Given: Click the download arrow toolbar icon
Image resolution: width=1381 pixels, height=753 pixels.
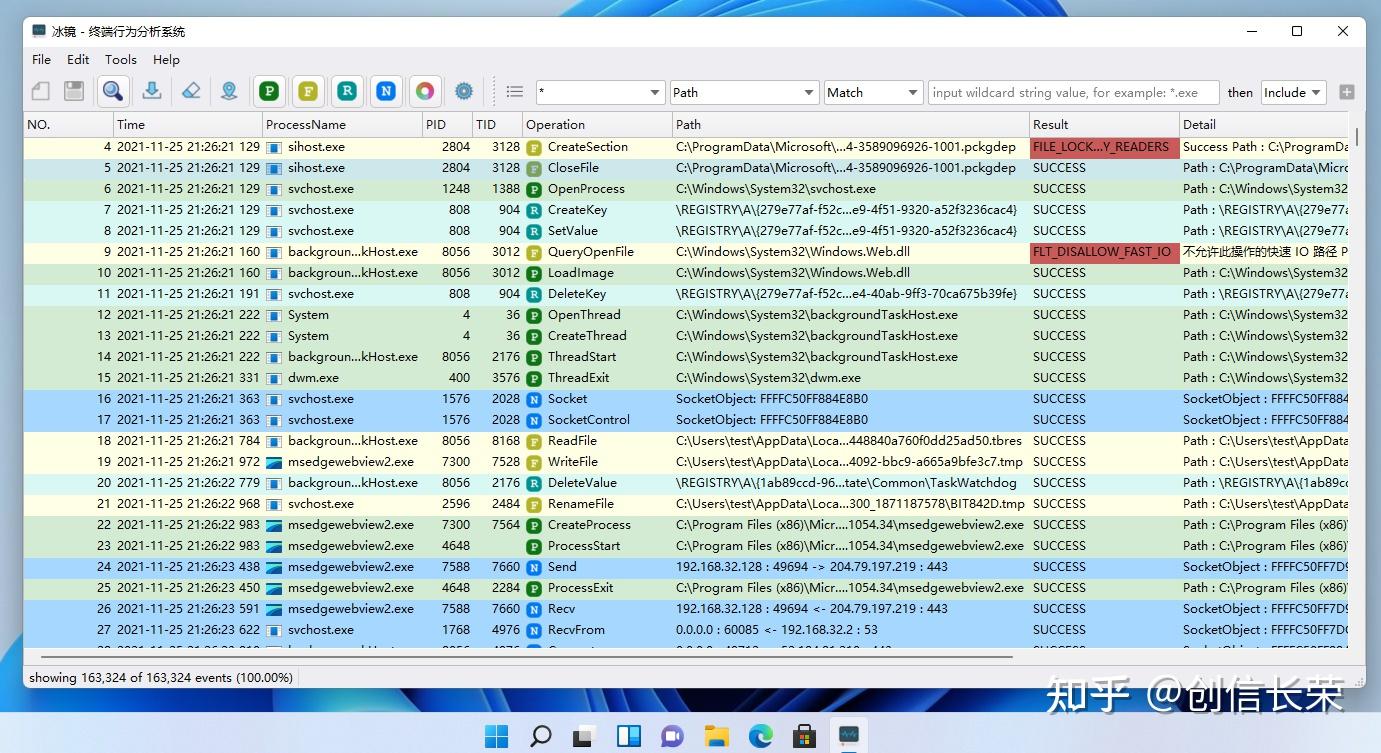Looking at the screenshot, I should point(152,92).
